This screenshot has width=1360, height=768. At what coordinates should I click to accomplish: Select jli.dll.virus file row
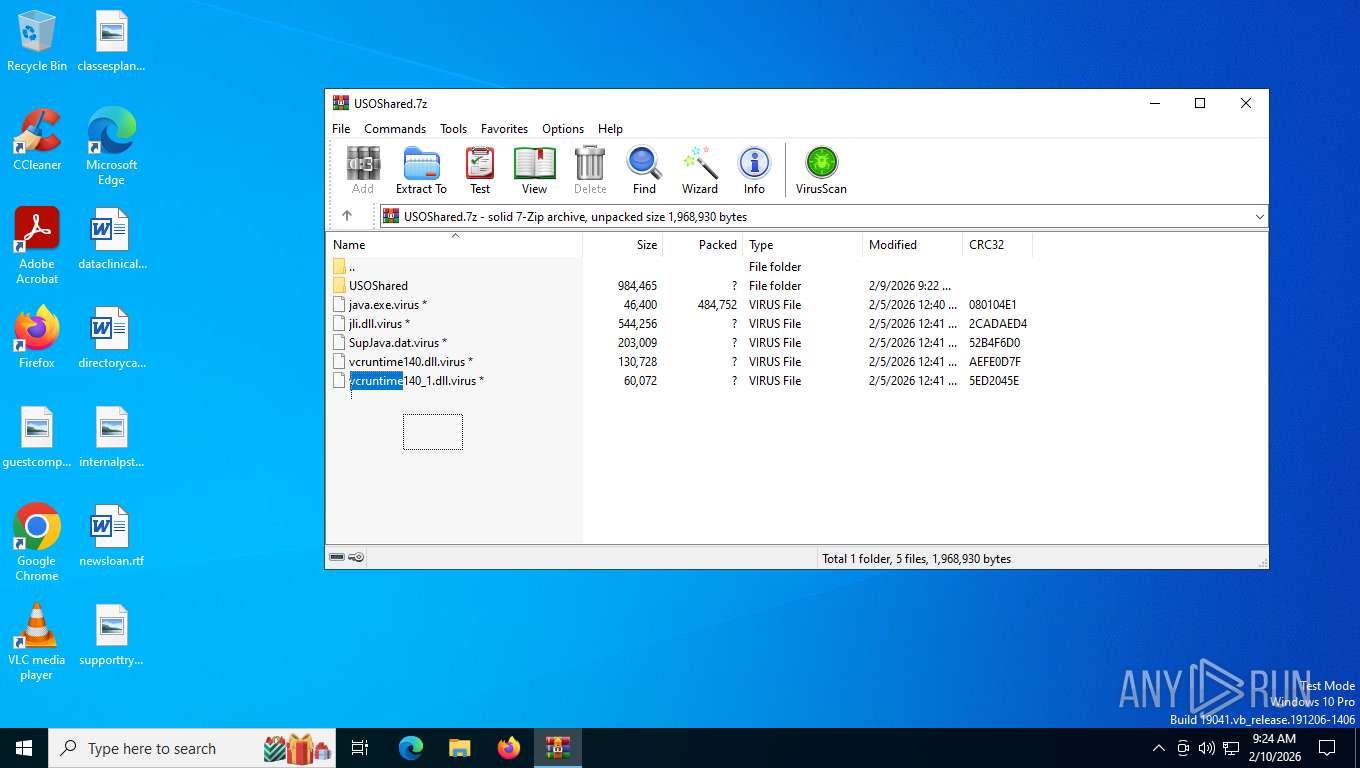pyautogui.click(x=680, y=324)
